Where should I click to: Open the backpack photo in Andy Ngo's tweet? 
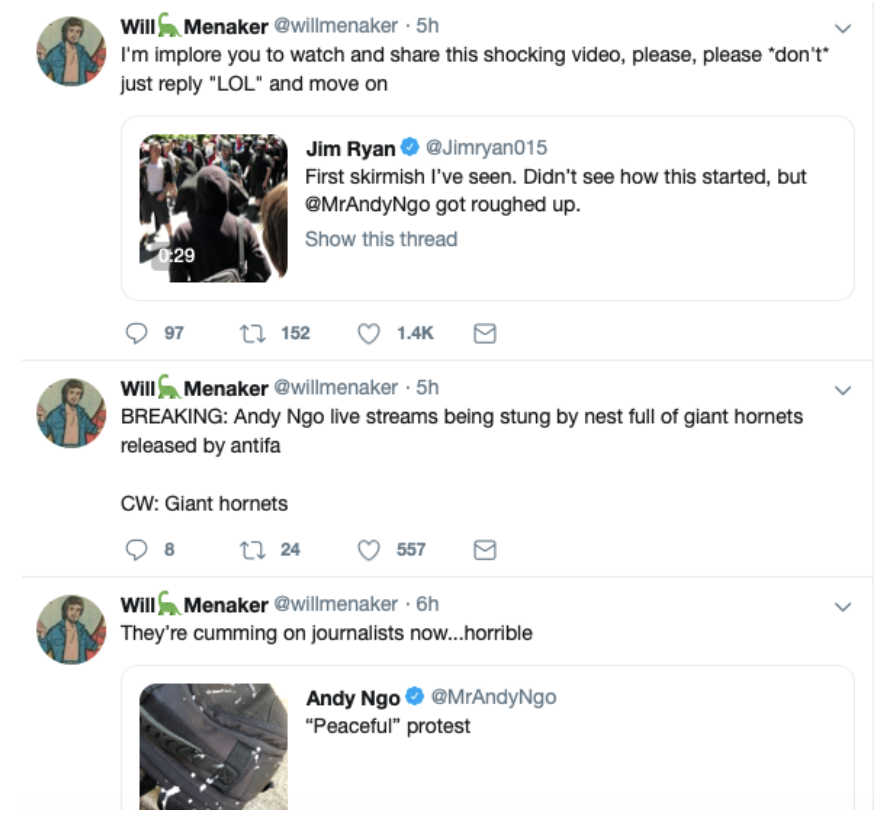click(x=213, y=746)
